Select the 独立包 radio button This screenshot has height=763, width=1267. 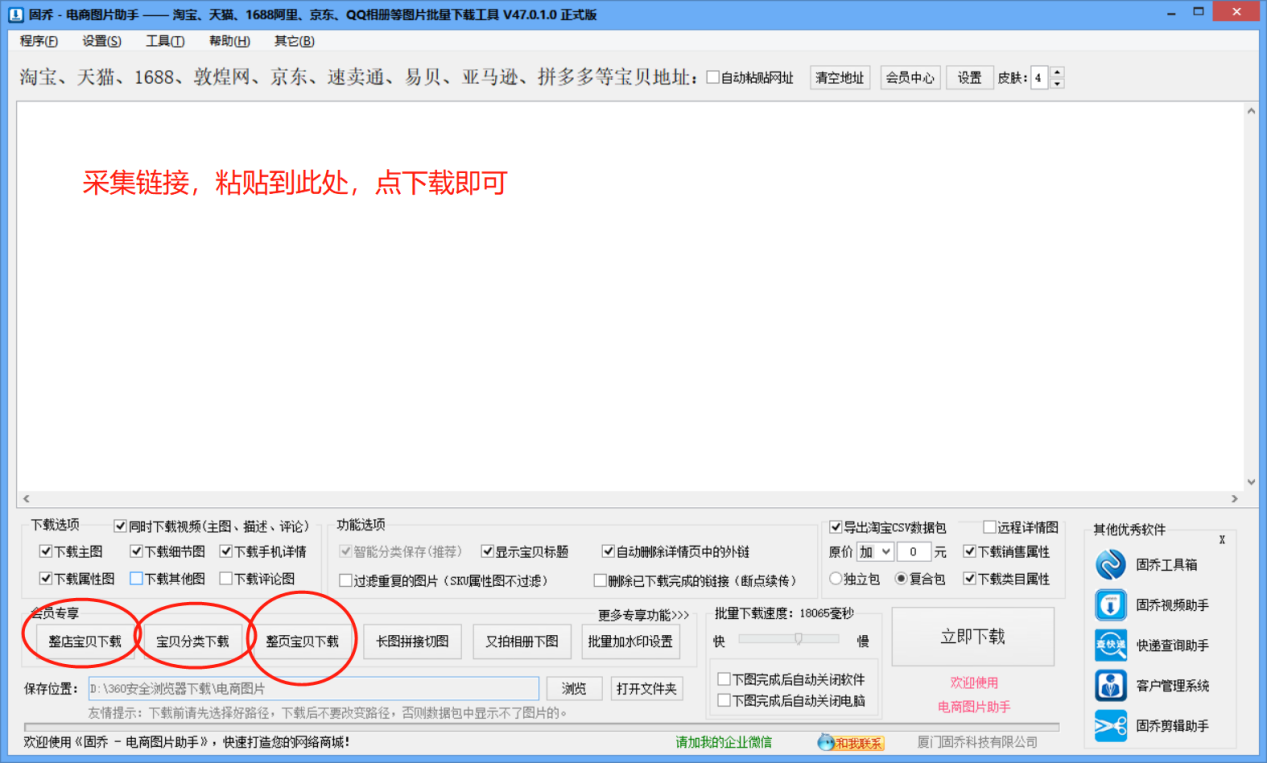[x=836, y=578]
